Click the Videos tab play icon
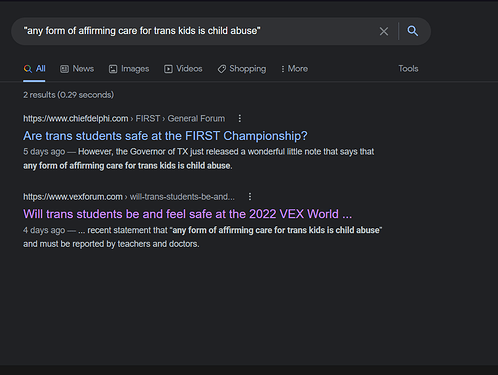 [x=168, y=69]
